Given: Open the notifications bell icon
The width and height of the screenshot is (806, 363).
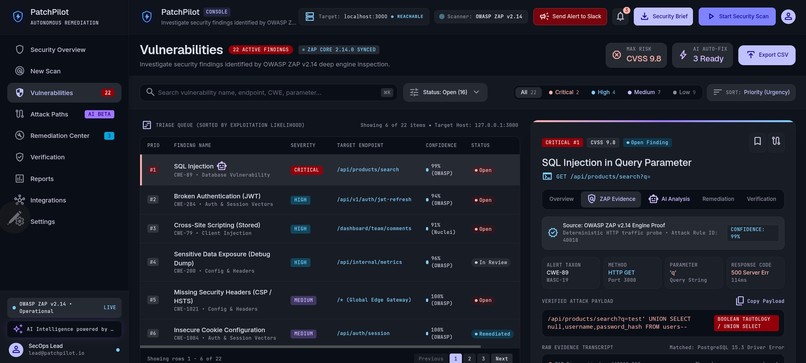Looking at the screenshot, I should [x=620, y=16].
